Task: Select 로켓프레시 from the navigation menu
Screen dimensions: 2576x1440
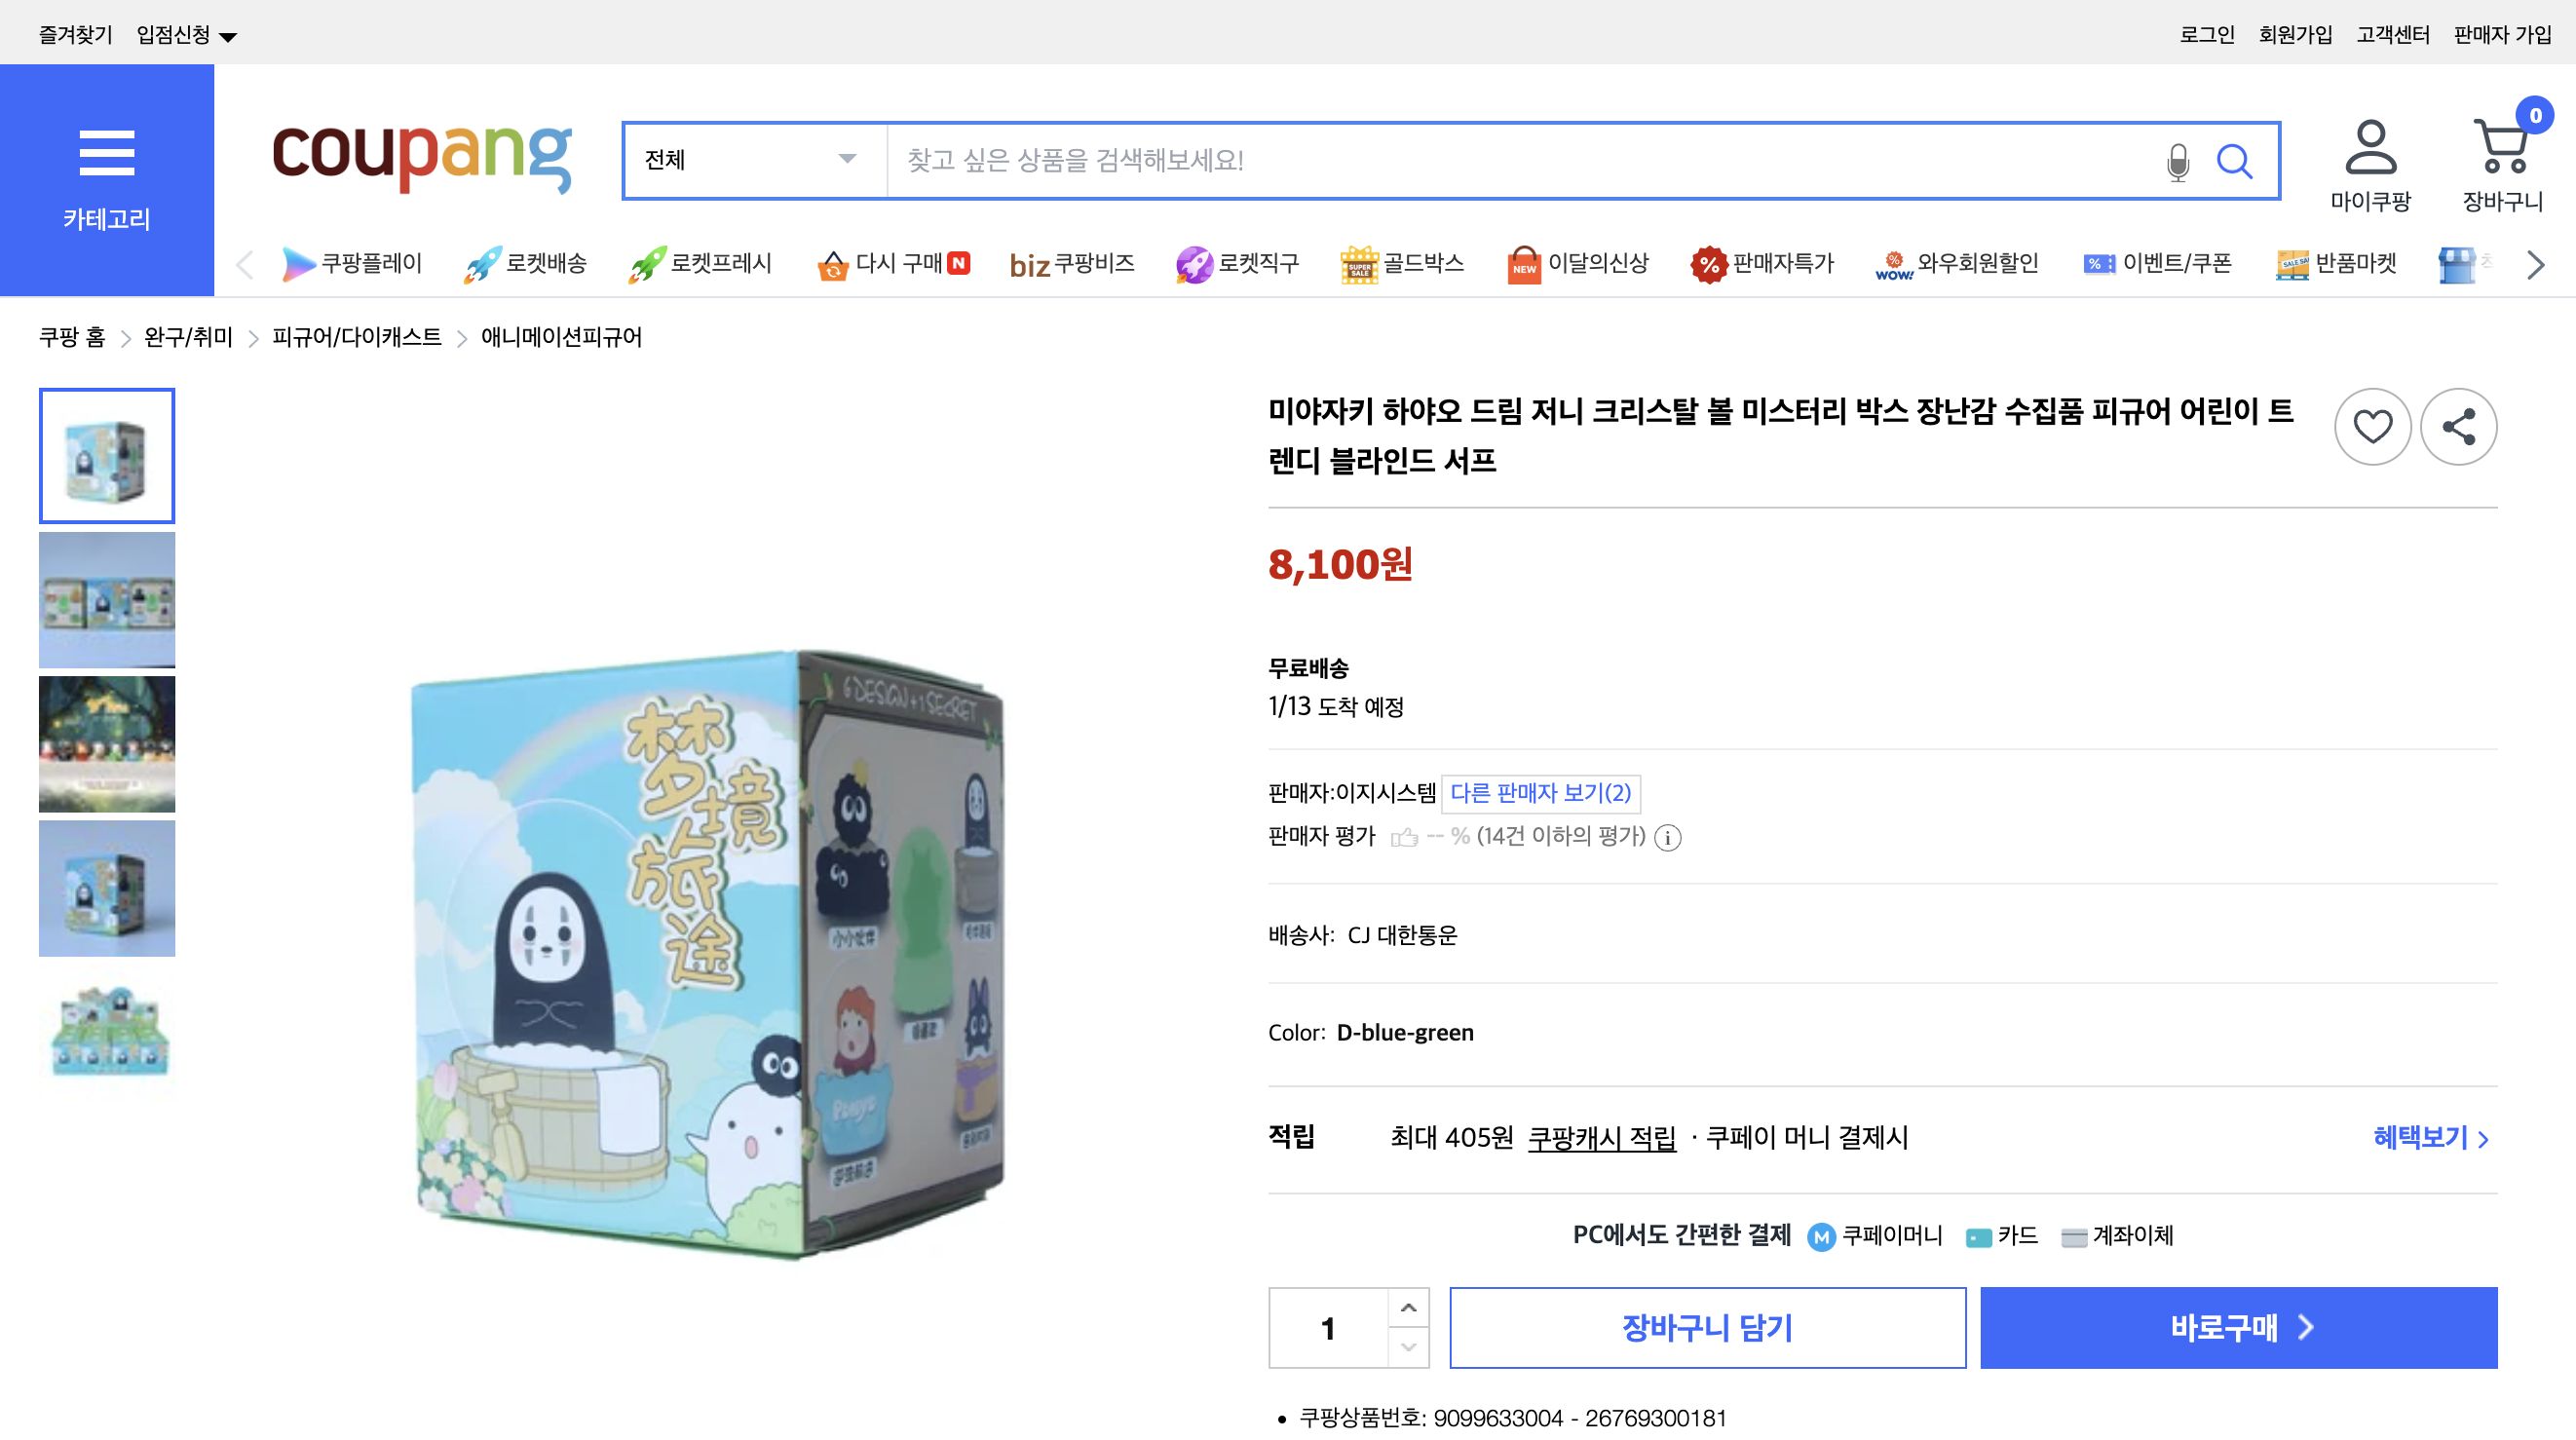Action: [x=701, y=263]
